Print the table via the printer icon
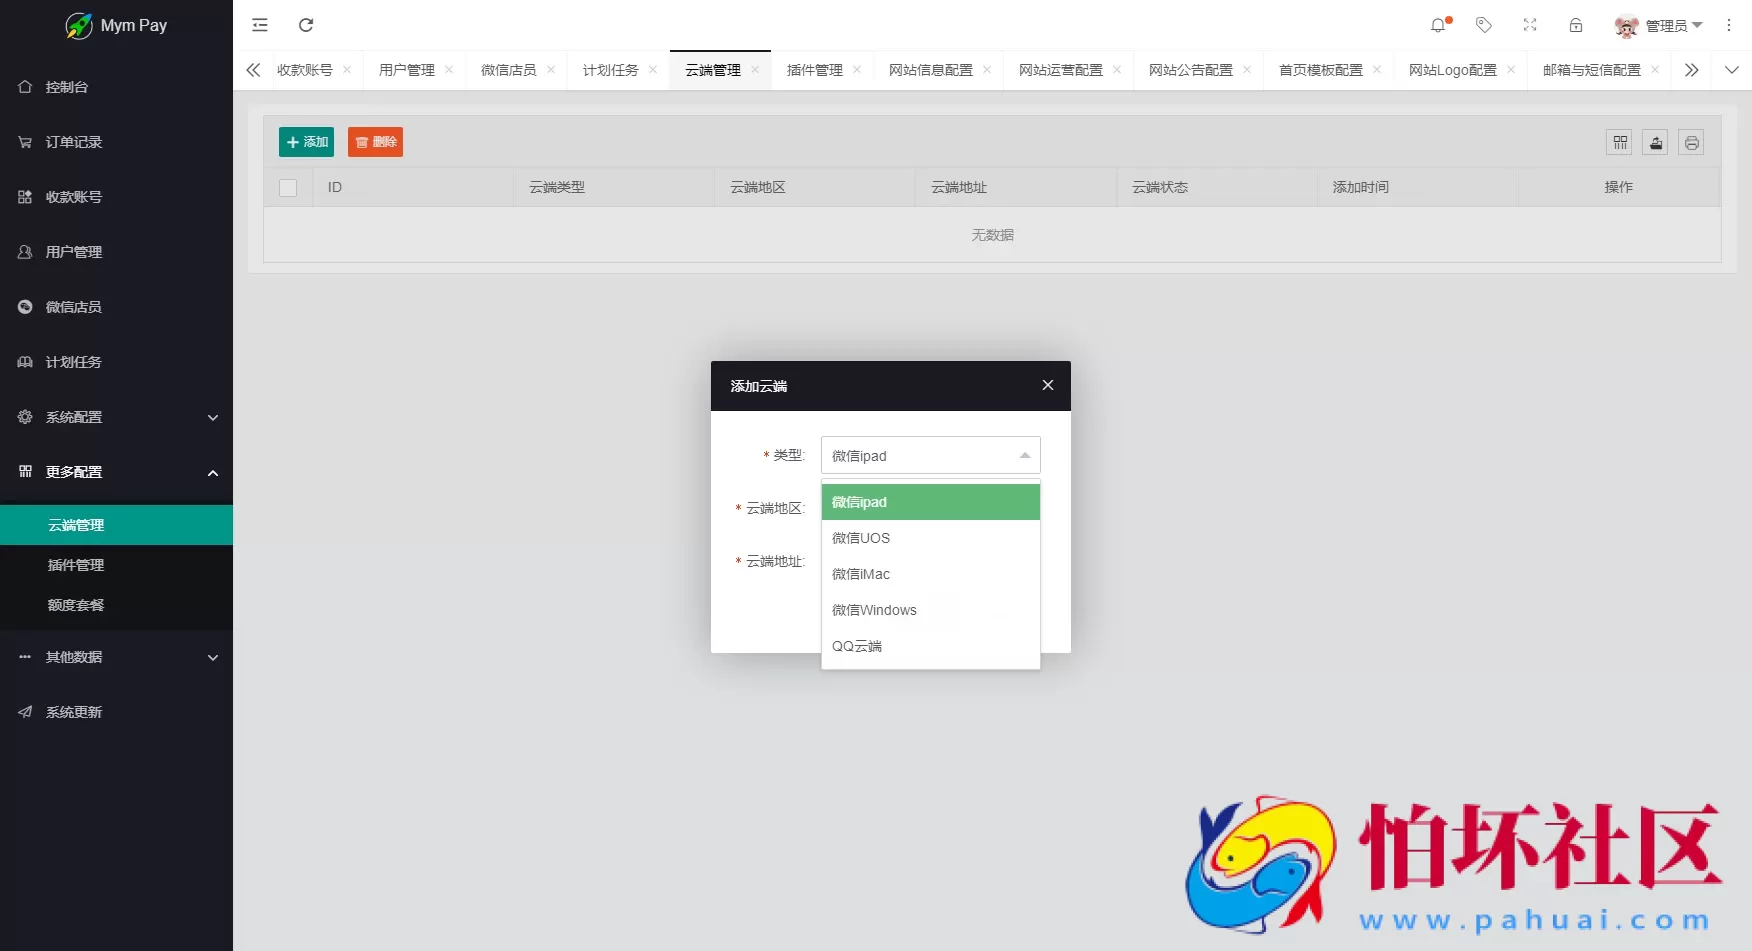1752x951 pixels. point(1691,142)
